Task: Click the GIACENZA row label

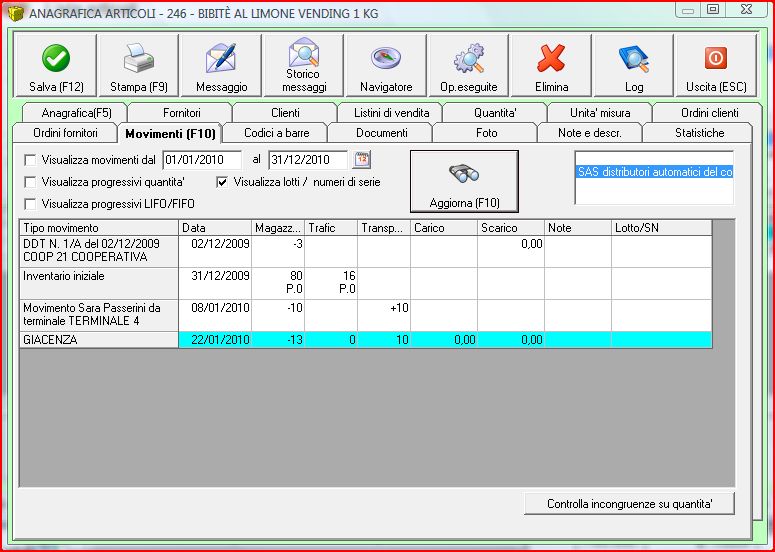Action: coord(99,340)
